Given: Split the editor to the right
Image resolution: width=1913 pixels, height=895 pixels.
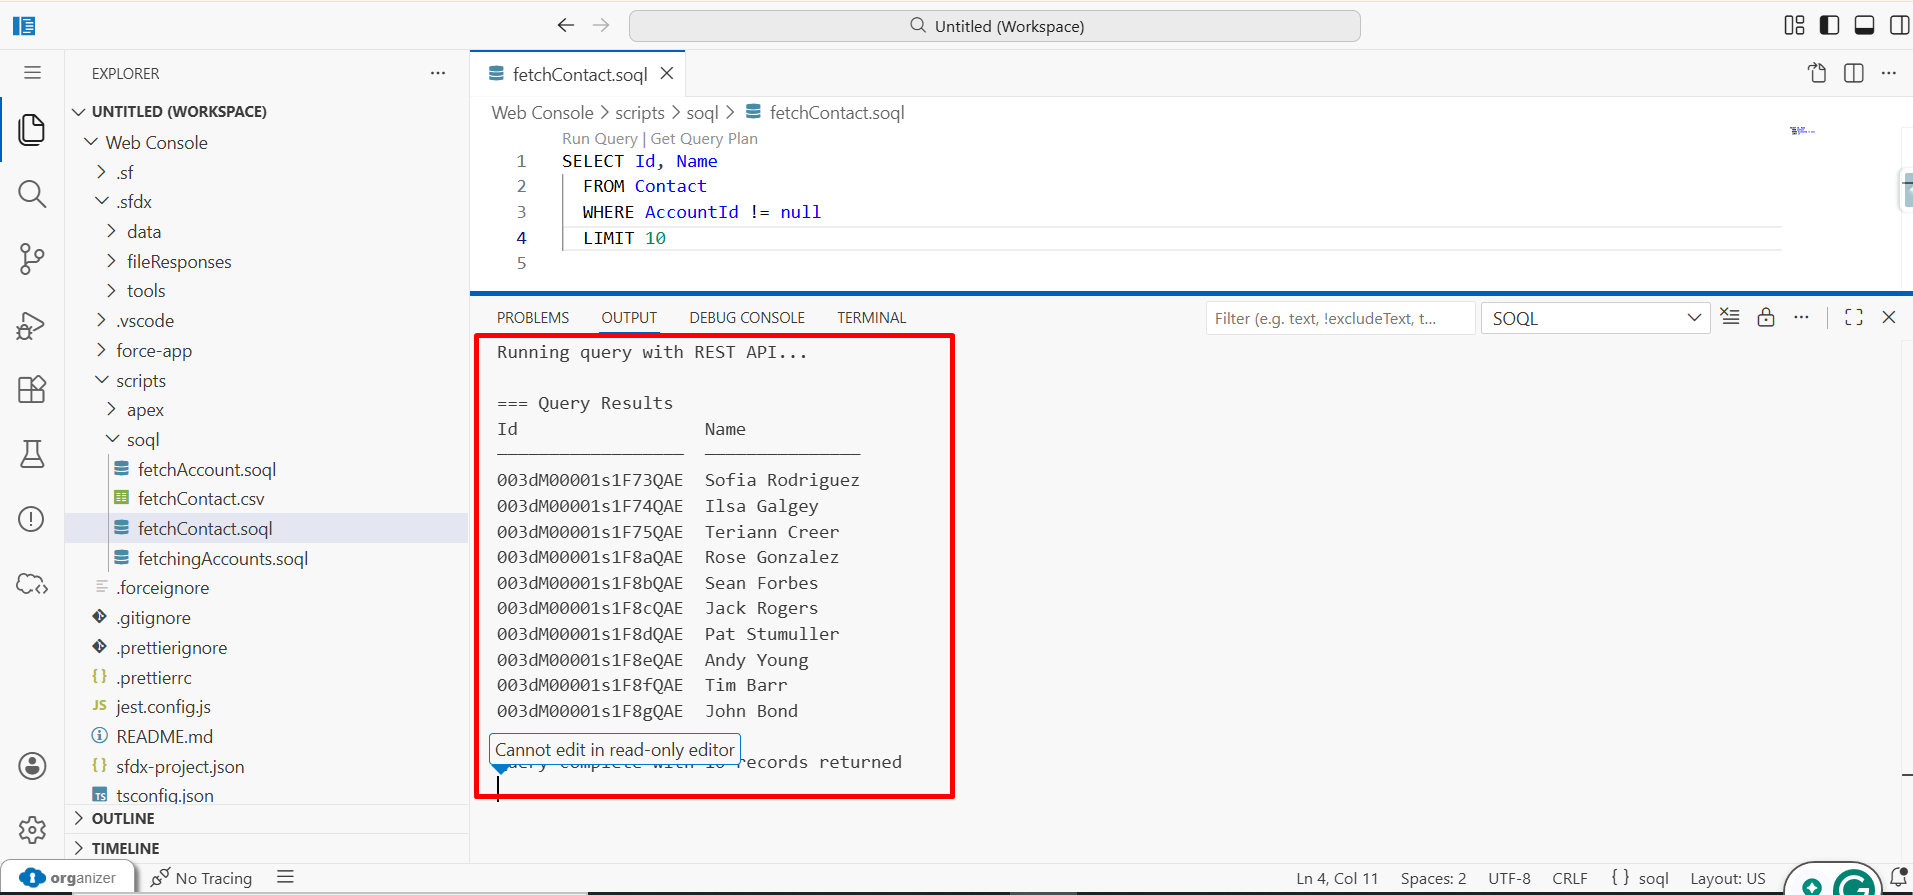Looking at the screenshot, I should click(x=1854, y=73).
